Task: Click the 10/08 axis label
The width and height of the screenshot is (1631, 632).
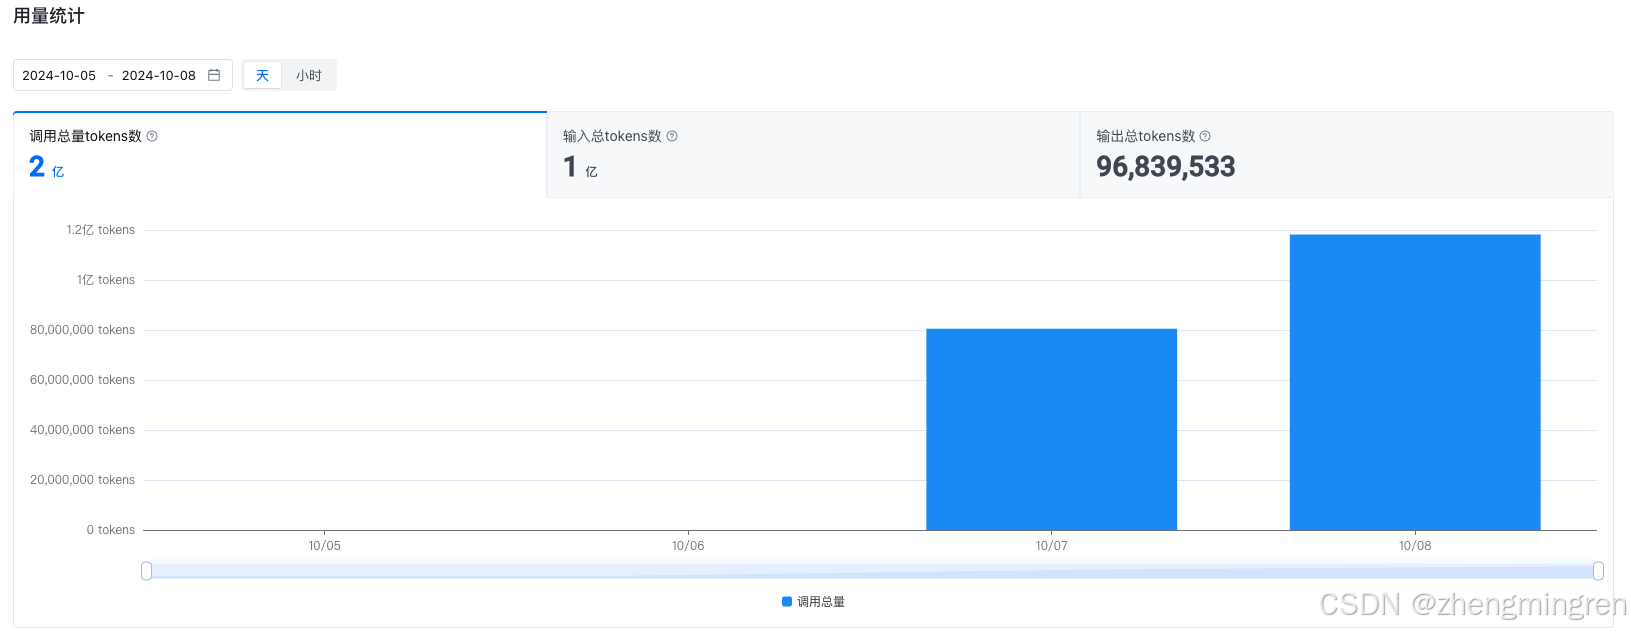Action: pyautogui.click(x=1415, y=546)
